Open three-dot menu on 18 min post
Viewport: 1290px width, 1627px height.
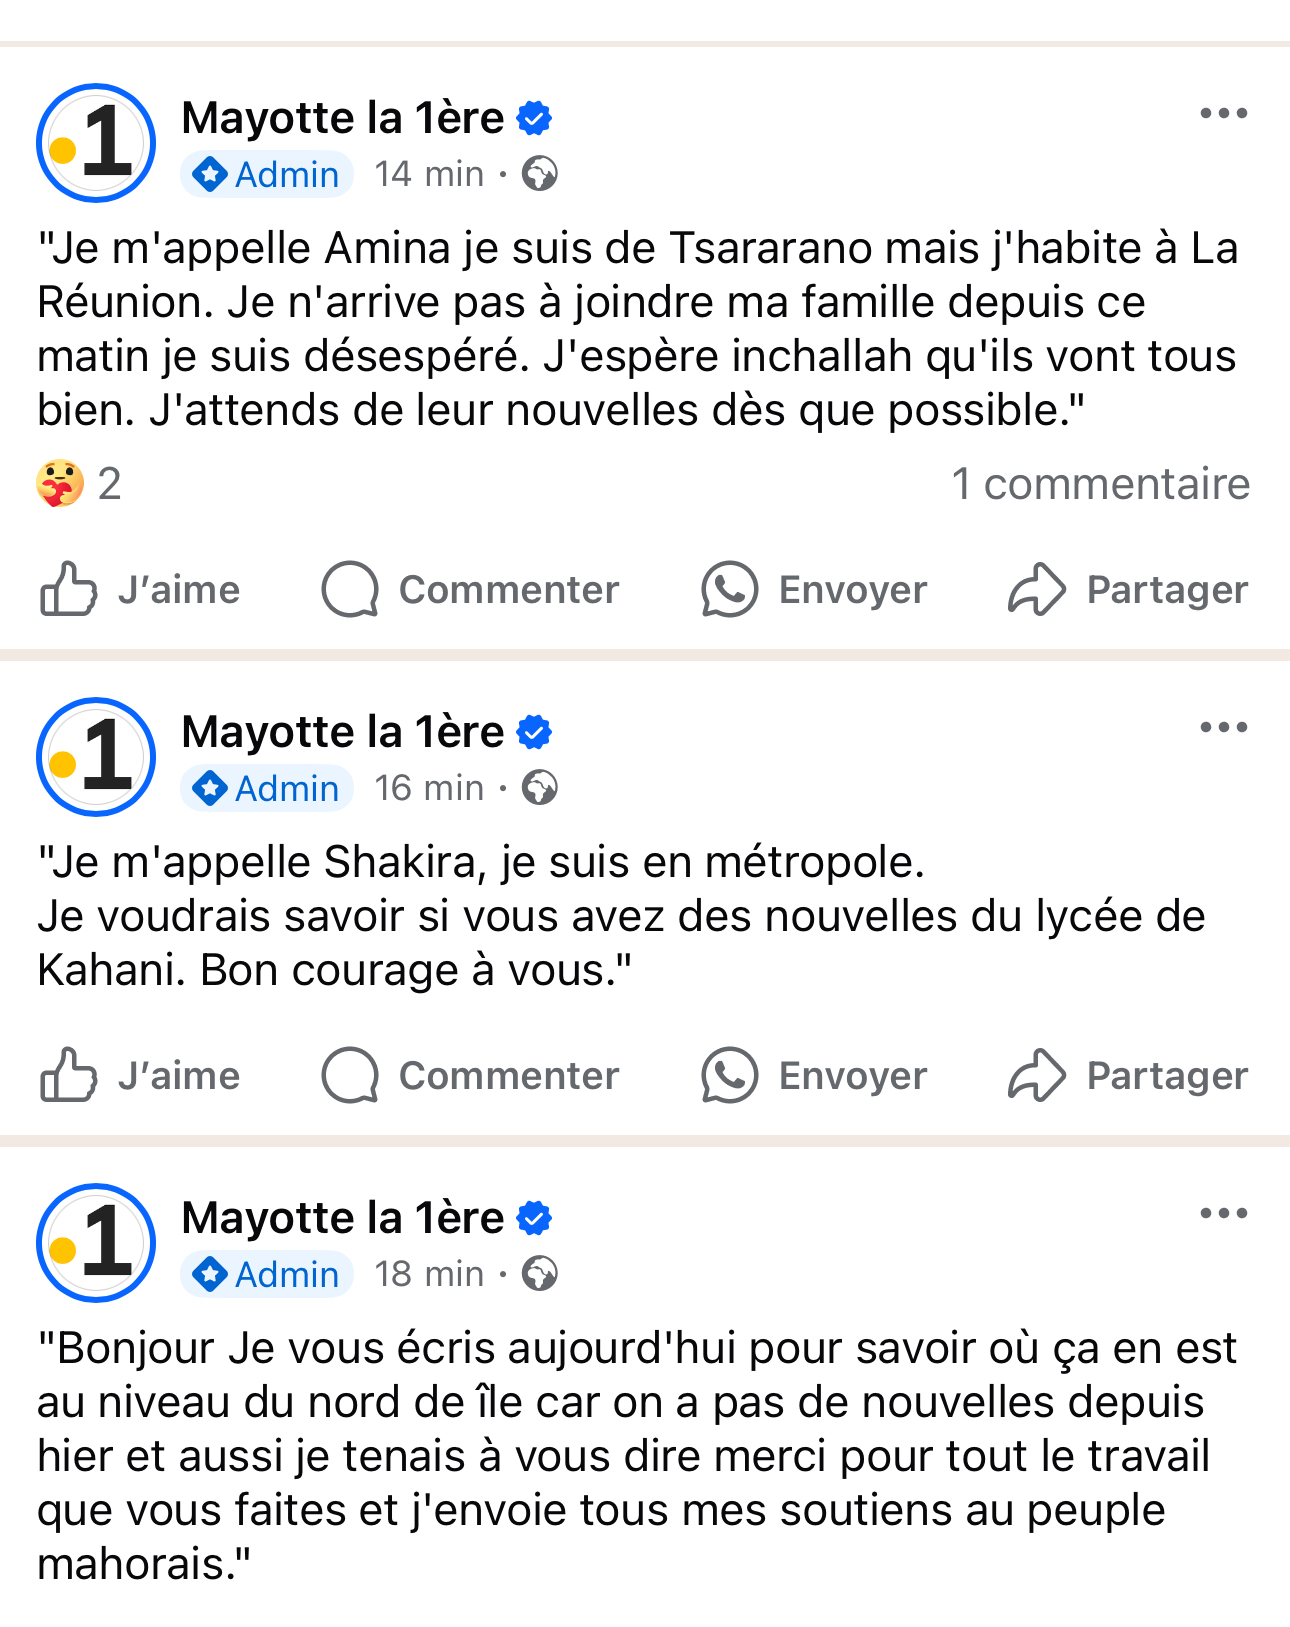pyautogui.click(x=1223, y=1214)
